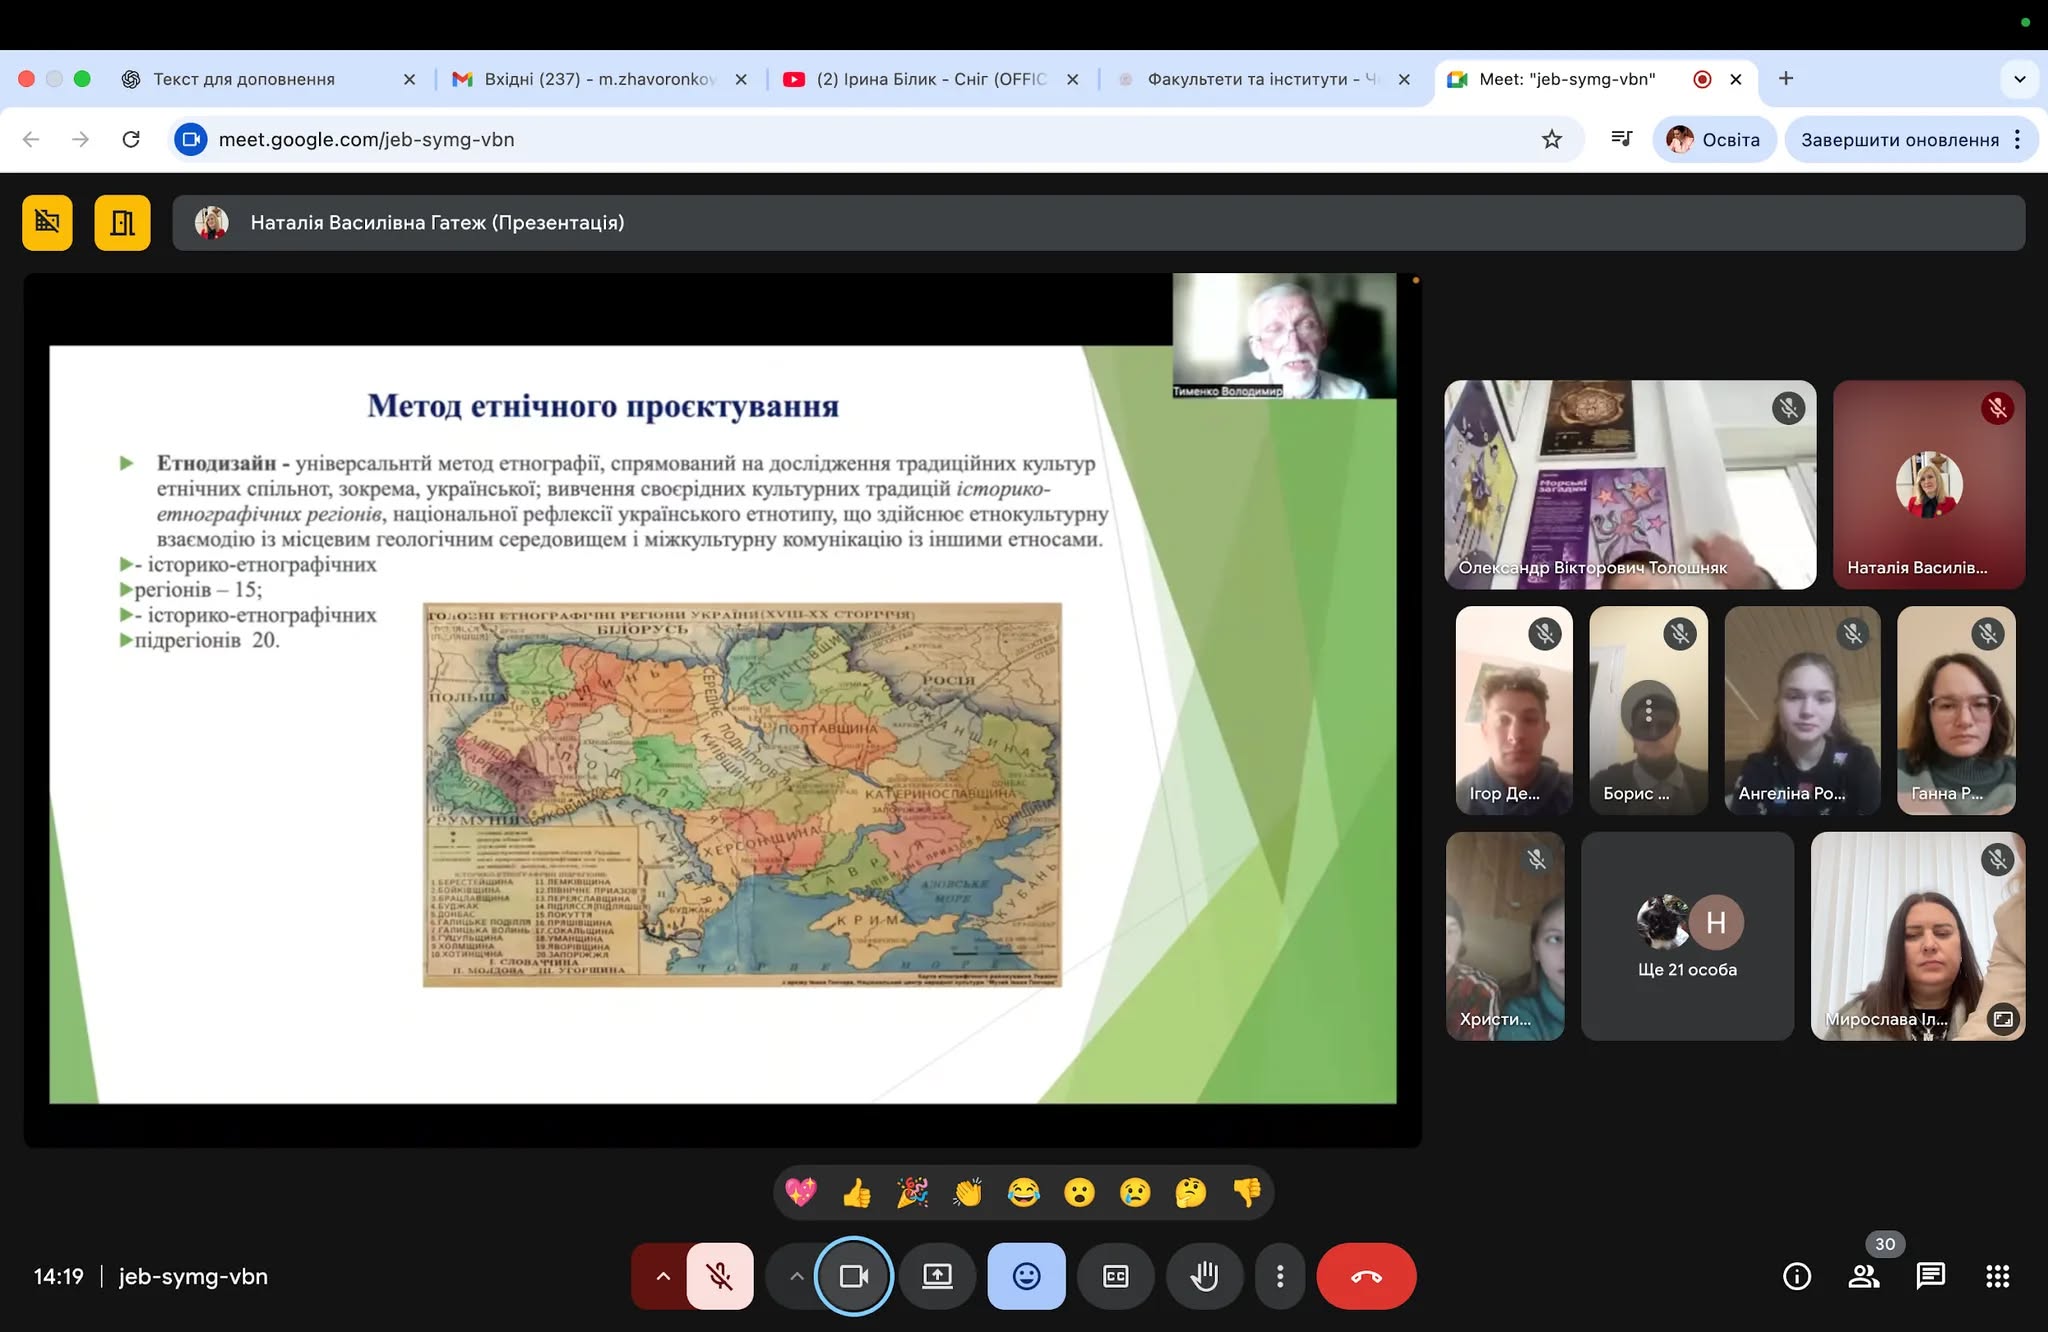Send party popper reaction

point(912,1192)
